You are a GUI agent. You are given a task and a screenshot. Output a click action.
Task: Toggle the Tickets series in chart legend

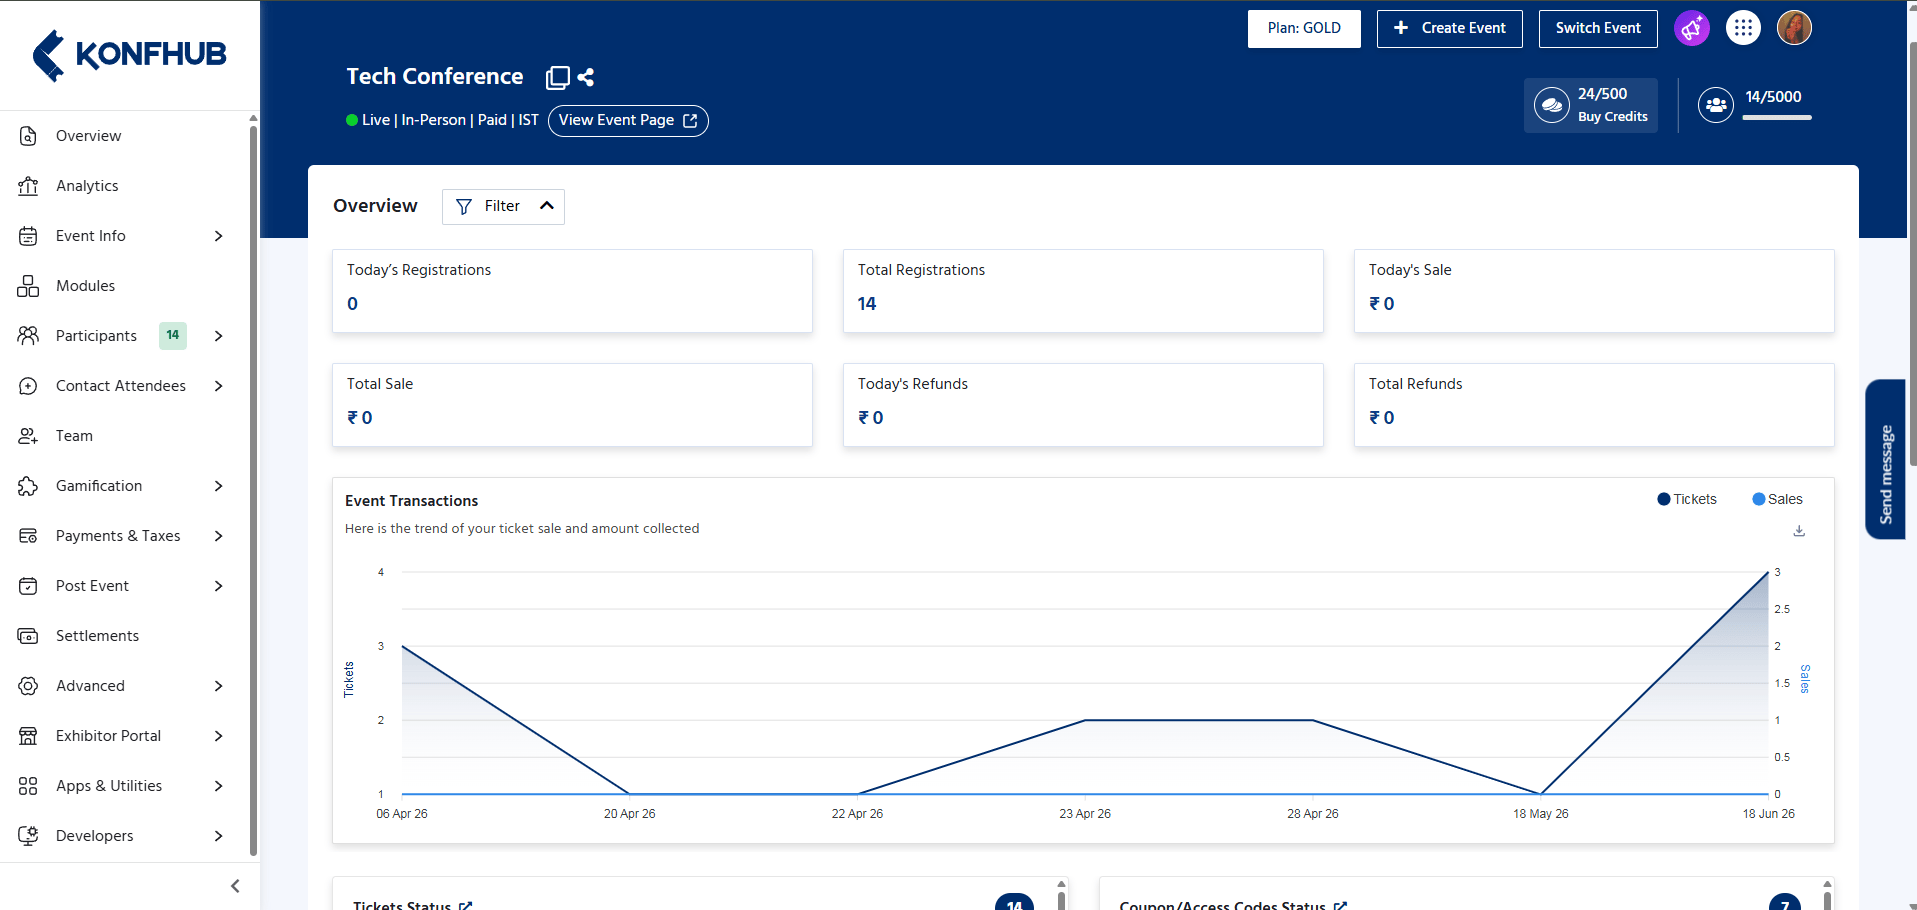(1687, 499)
